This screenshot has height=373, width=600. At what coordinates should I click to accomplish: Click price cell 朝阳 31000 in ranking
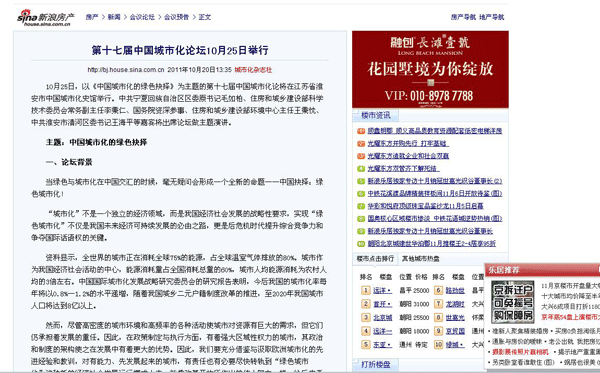pos(414,304)
